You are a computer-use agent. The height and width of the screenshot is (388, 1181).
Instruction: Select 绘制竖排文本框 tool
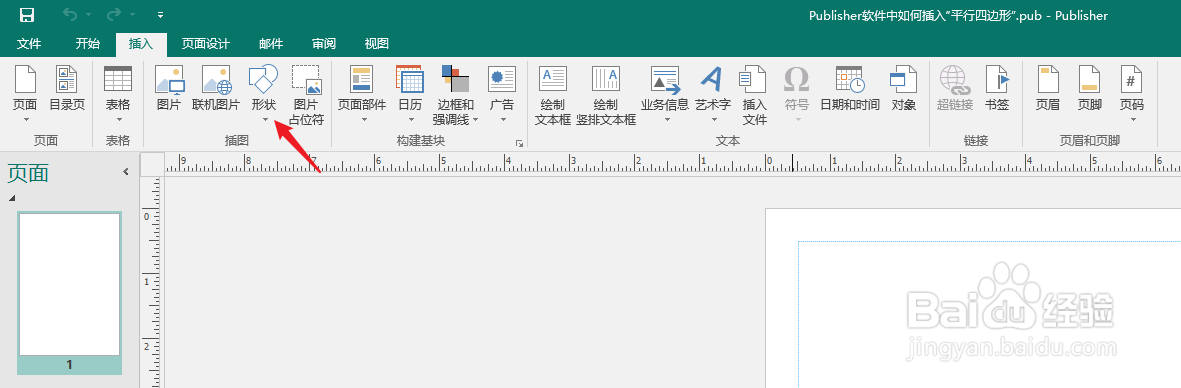click(x=606, y=94)
